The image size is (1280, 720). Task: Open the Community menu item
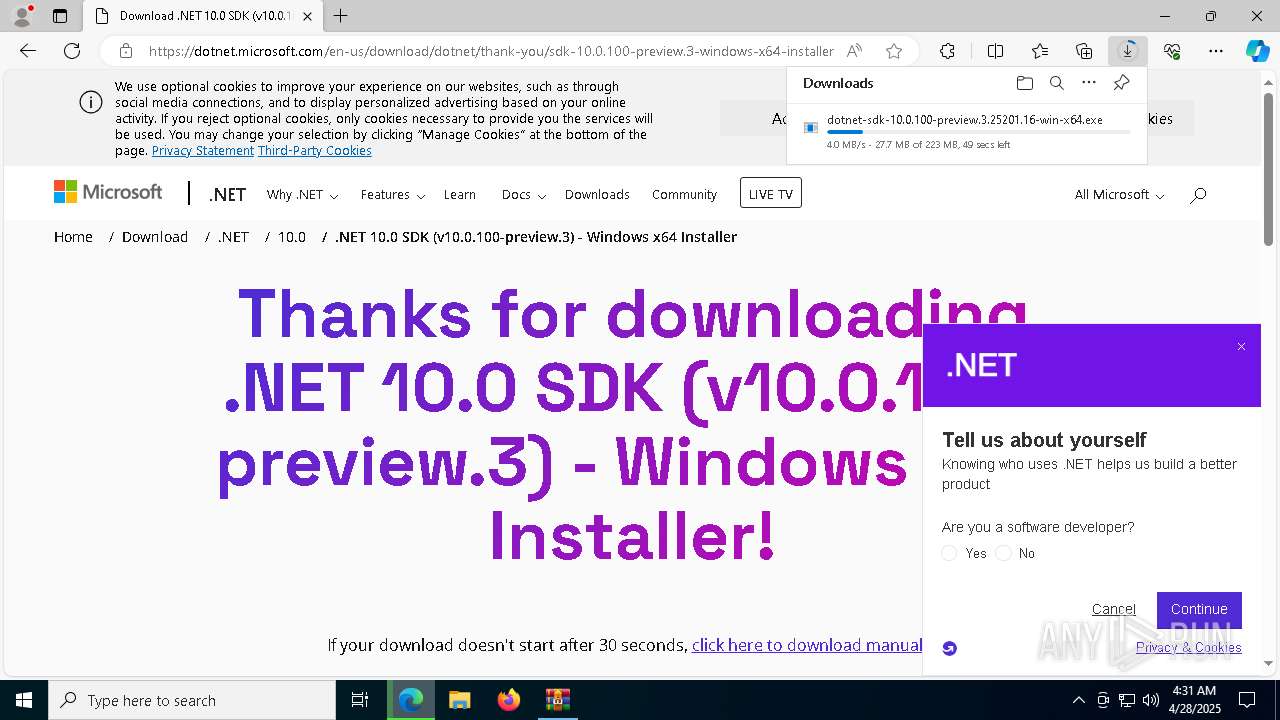coord(684,195)
